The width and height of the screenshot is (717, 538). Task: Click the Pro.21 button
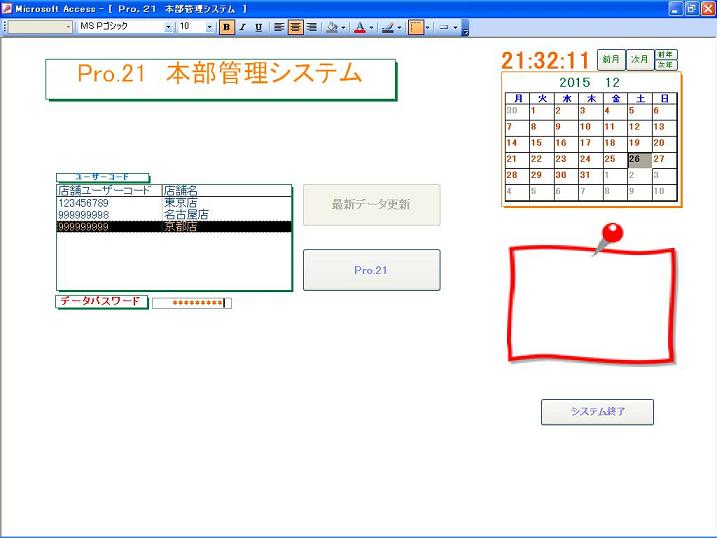(371, 270)
